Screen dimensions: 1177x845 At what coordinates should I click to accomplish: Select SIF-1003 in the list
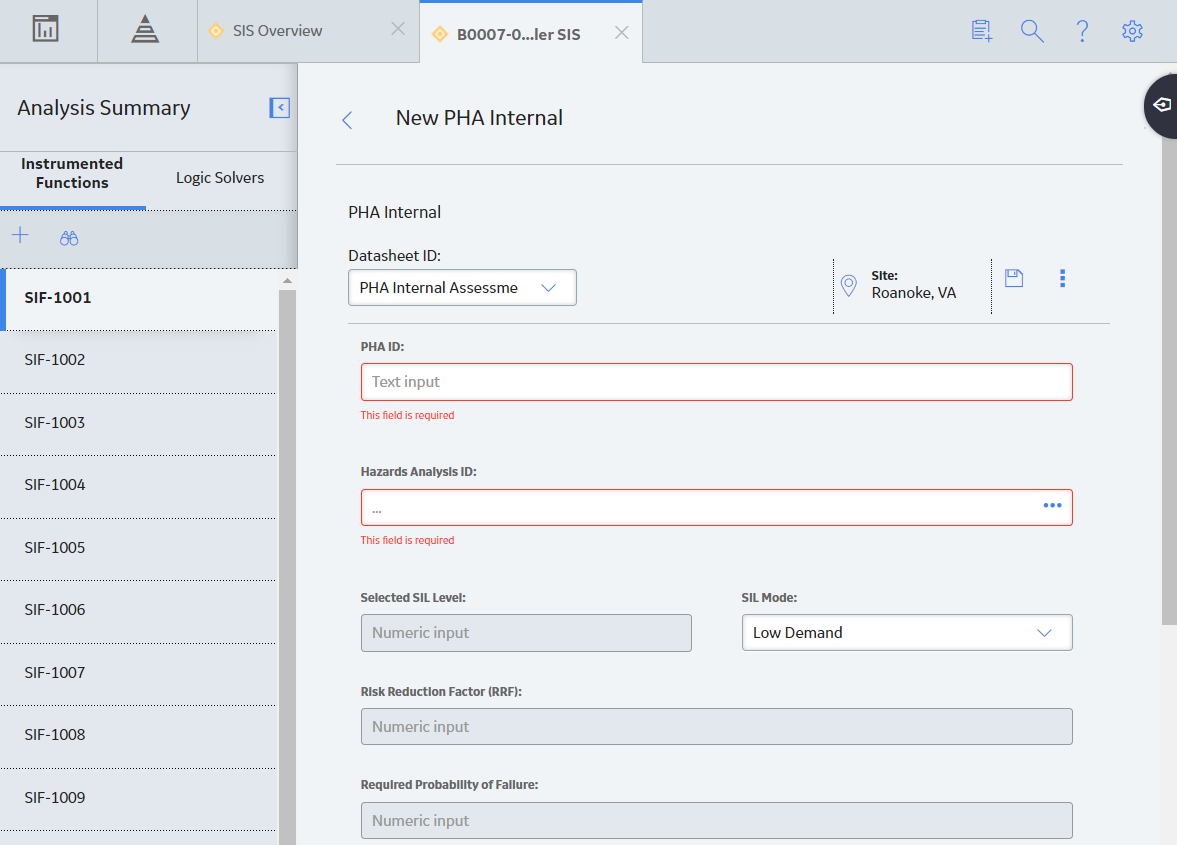tap(139, 423)
